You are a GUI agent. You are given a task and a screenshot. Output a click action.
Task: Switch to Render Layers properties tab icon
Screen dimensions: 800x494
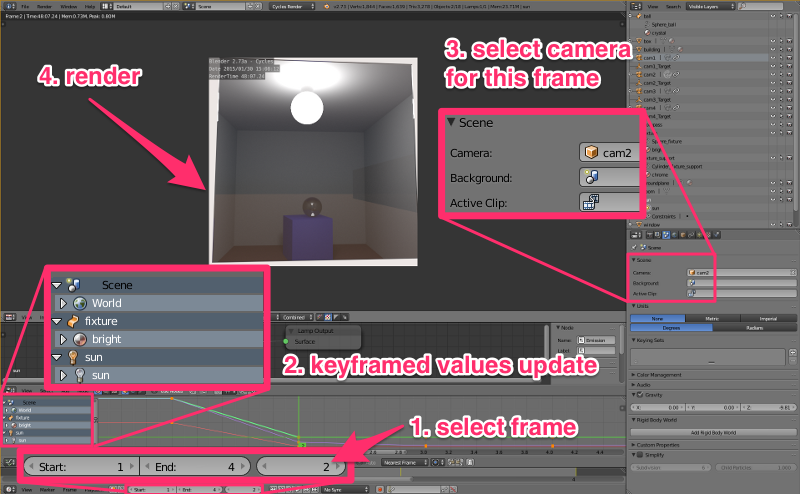[x=658, y=235]
